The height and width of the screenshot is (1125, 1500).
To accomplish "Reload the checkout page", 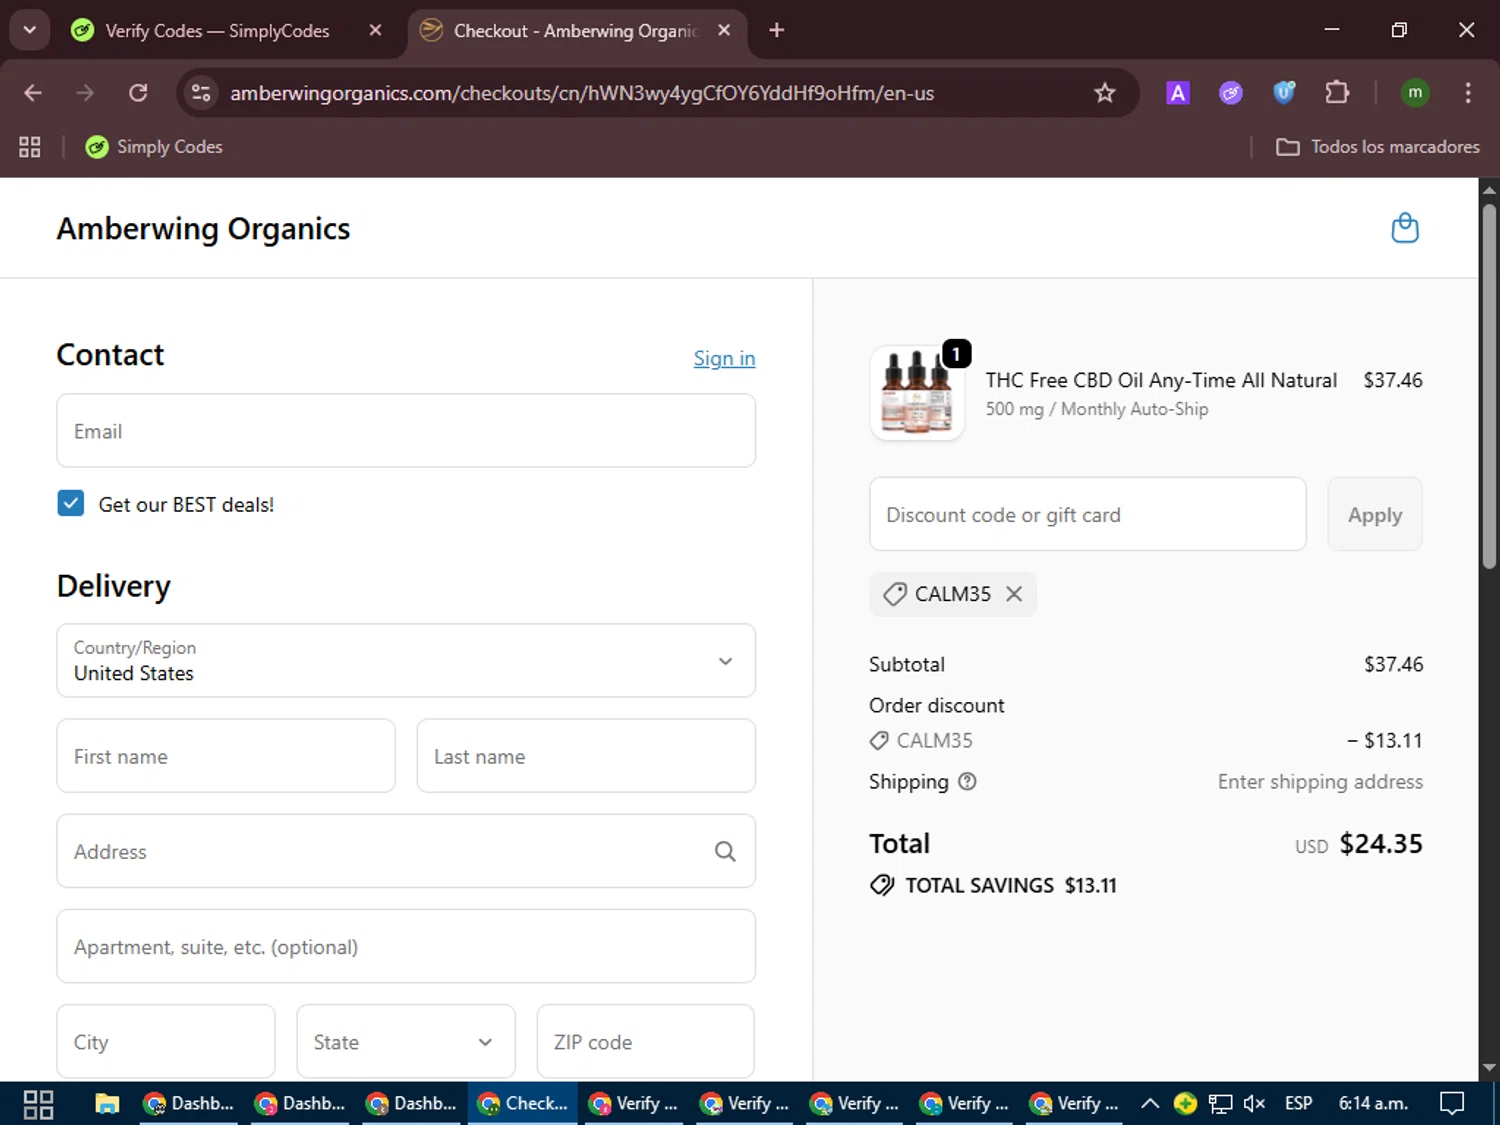I will tap(138, 93).
